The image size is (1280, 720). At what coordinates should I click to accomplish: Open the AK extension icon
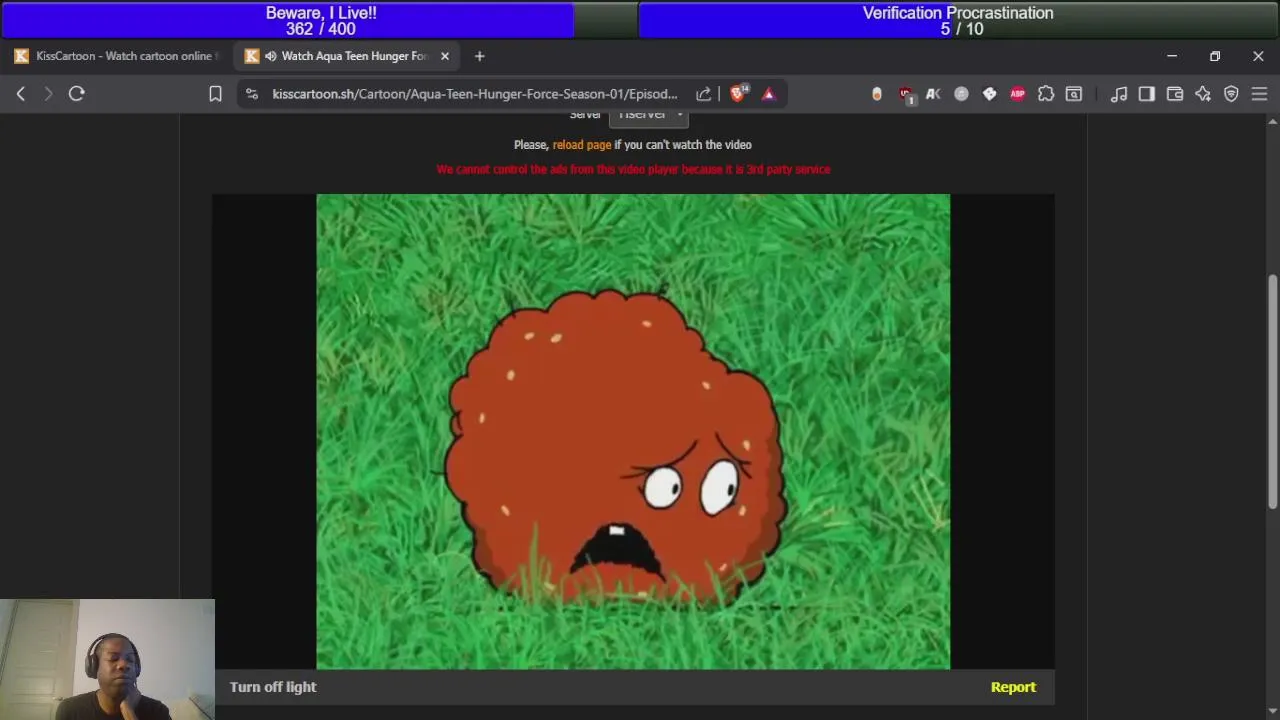coord(933,94)
